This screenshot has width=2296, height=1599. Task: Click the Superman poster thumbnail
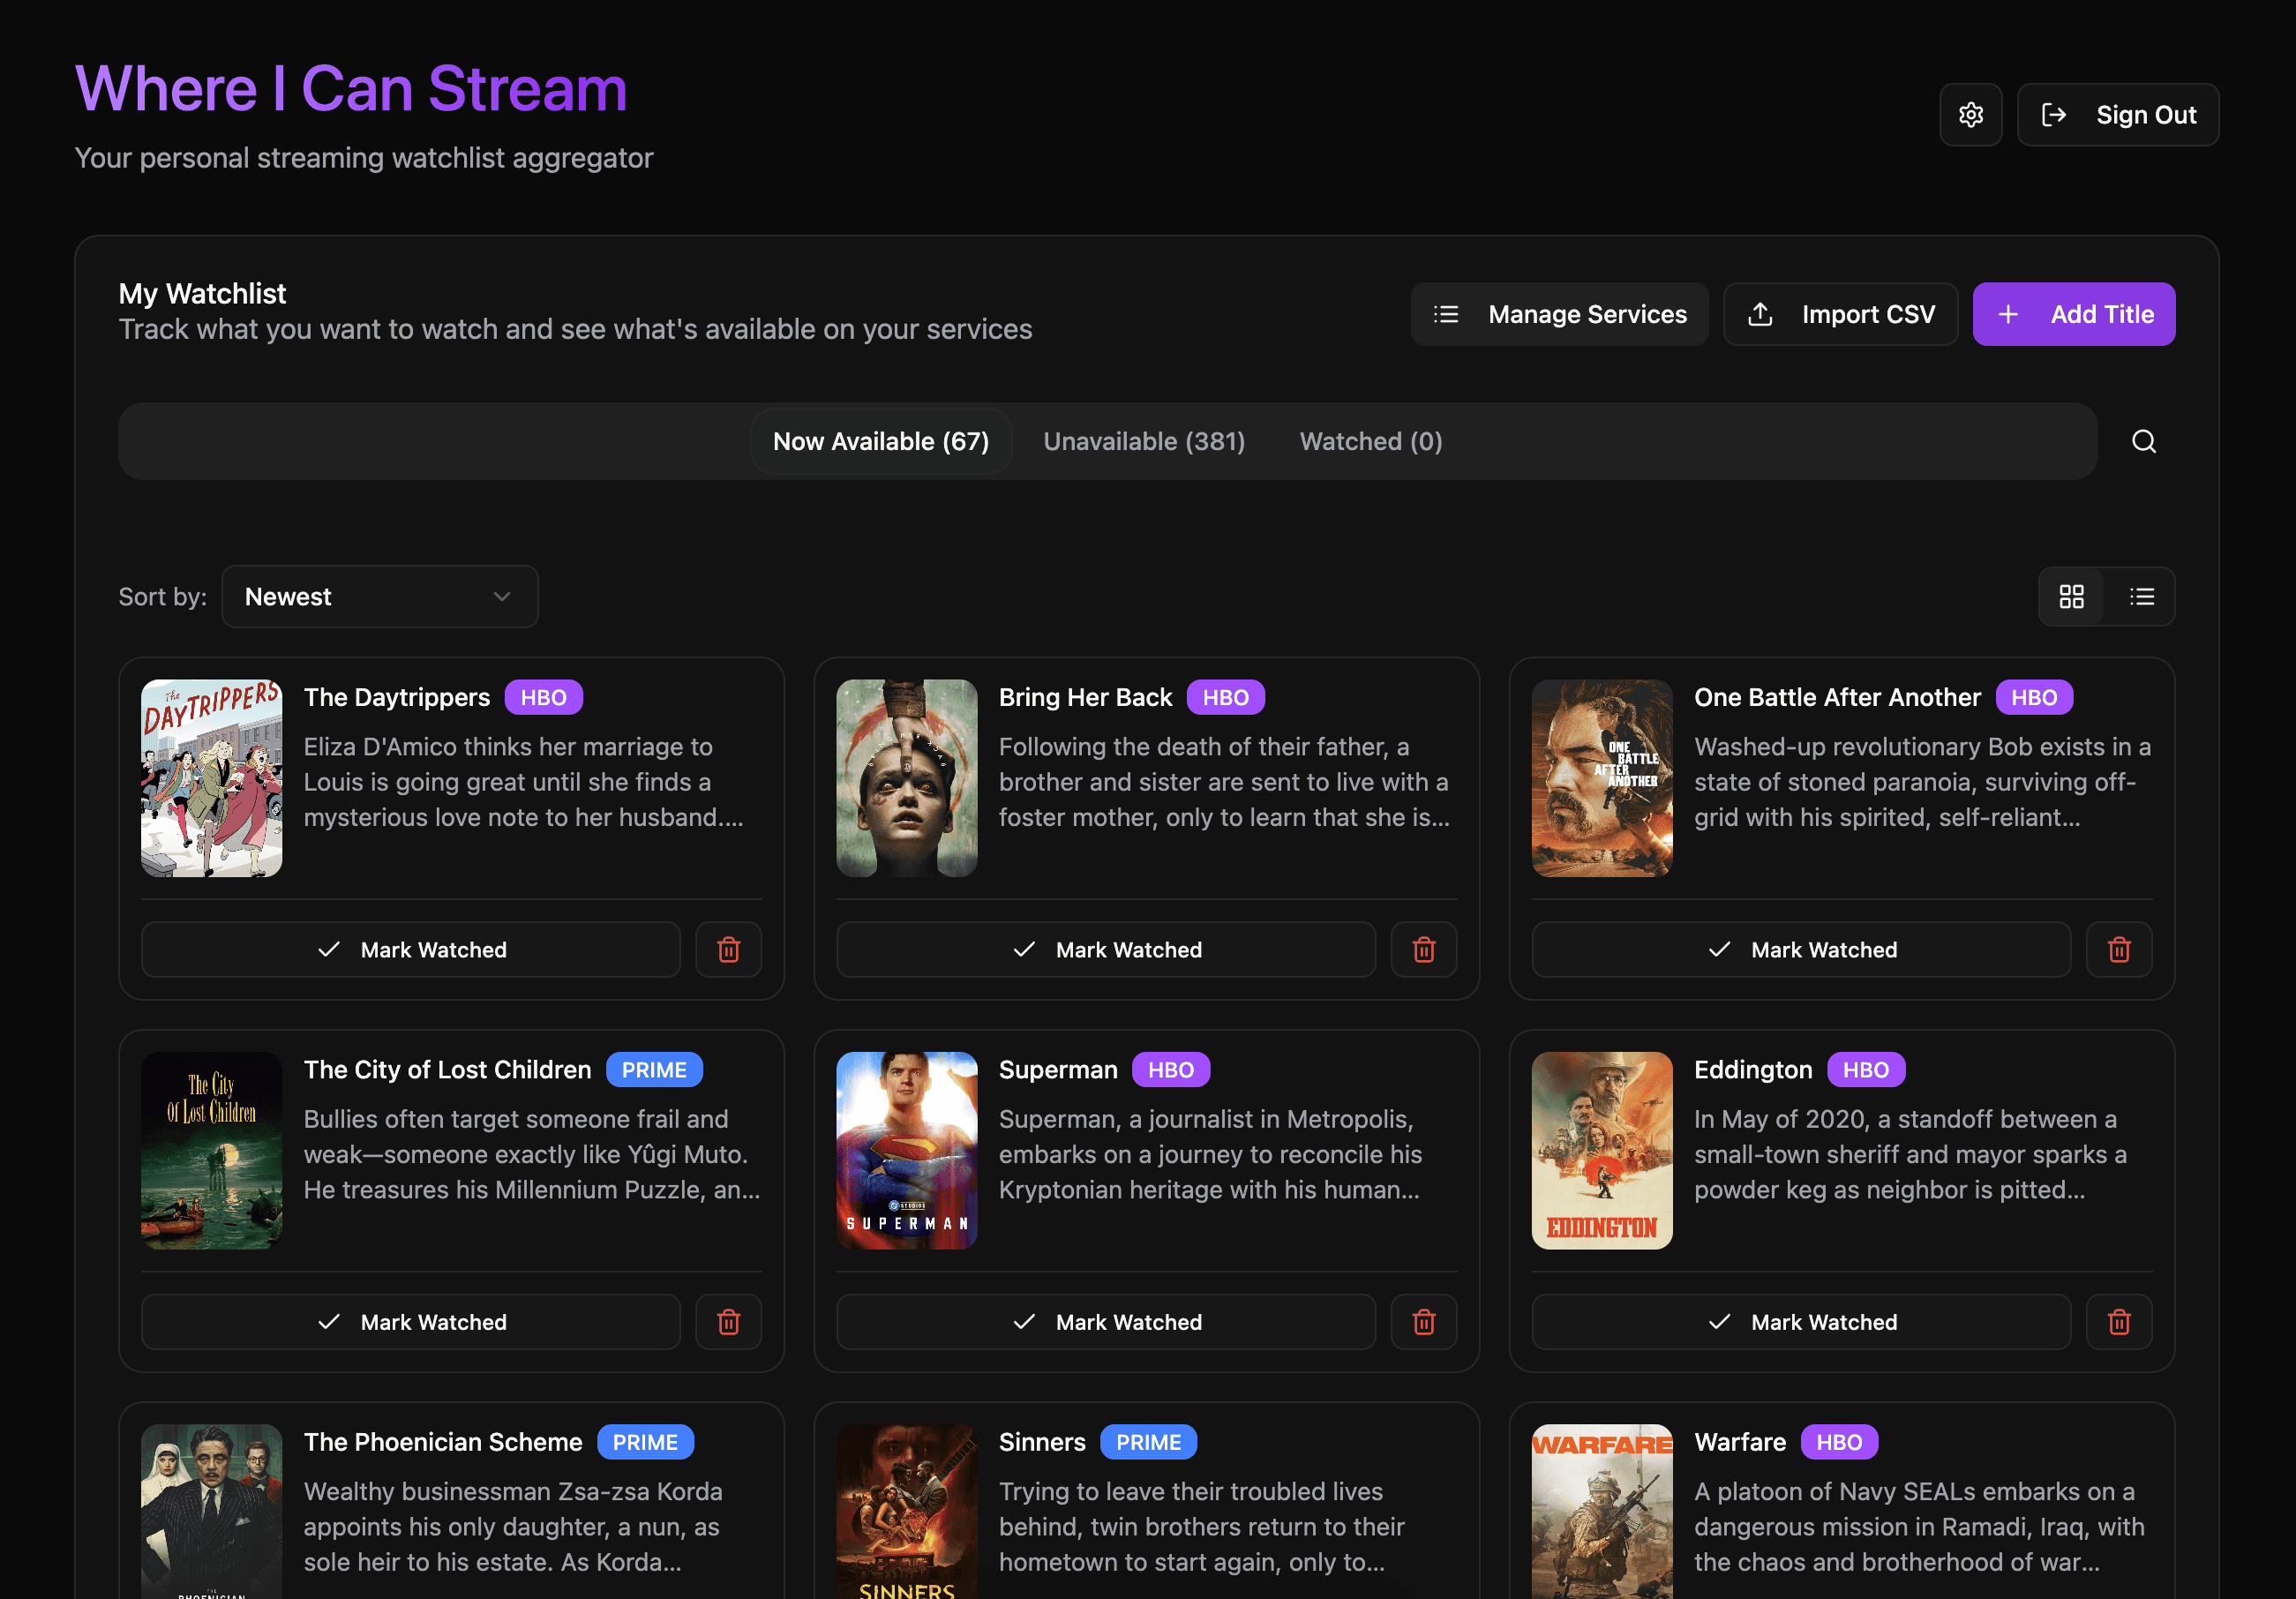tap(906, 1150)
